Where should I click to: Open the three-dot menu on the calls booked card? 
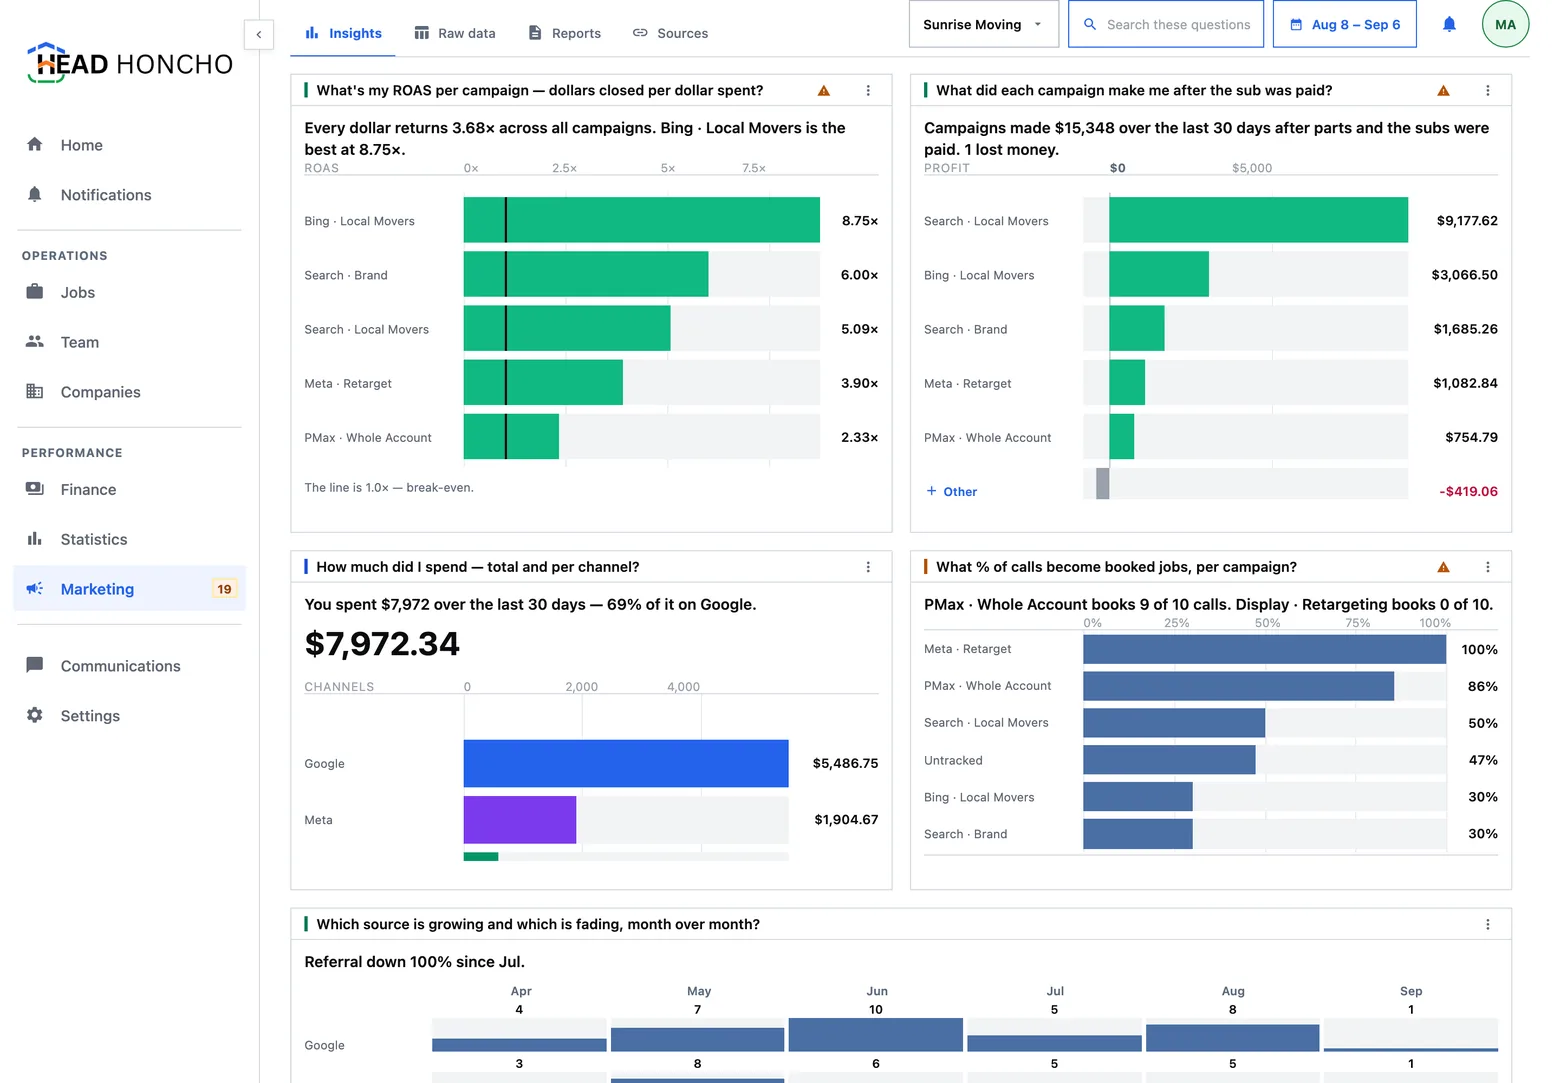point(1488,567)
